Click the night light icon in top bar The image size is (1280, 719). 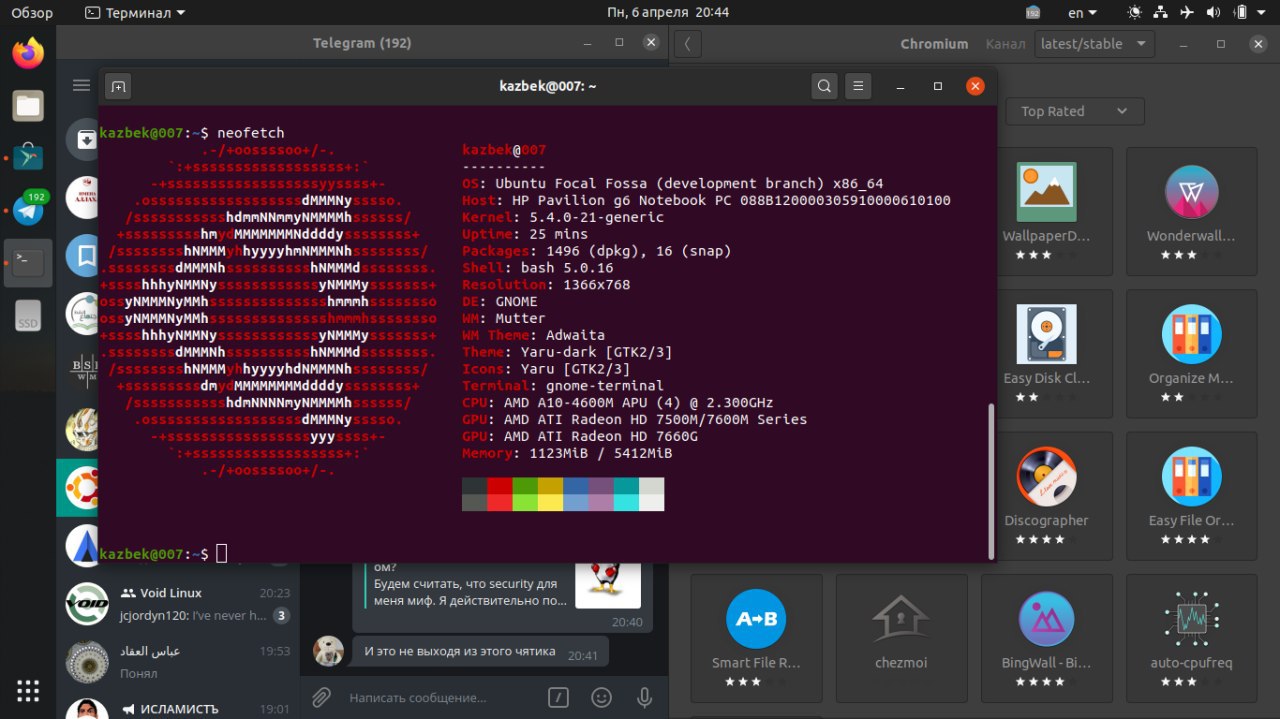pos(1134,13)
